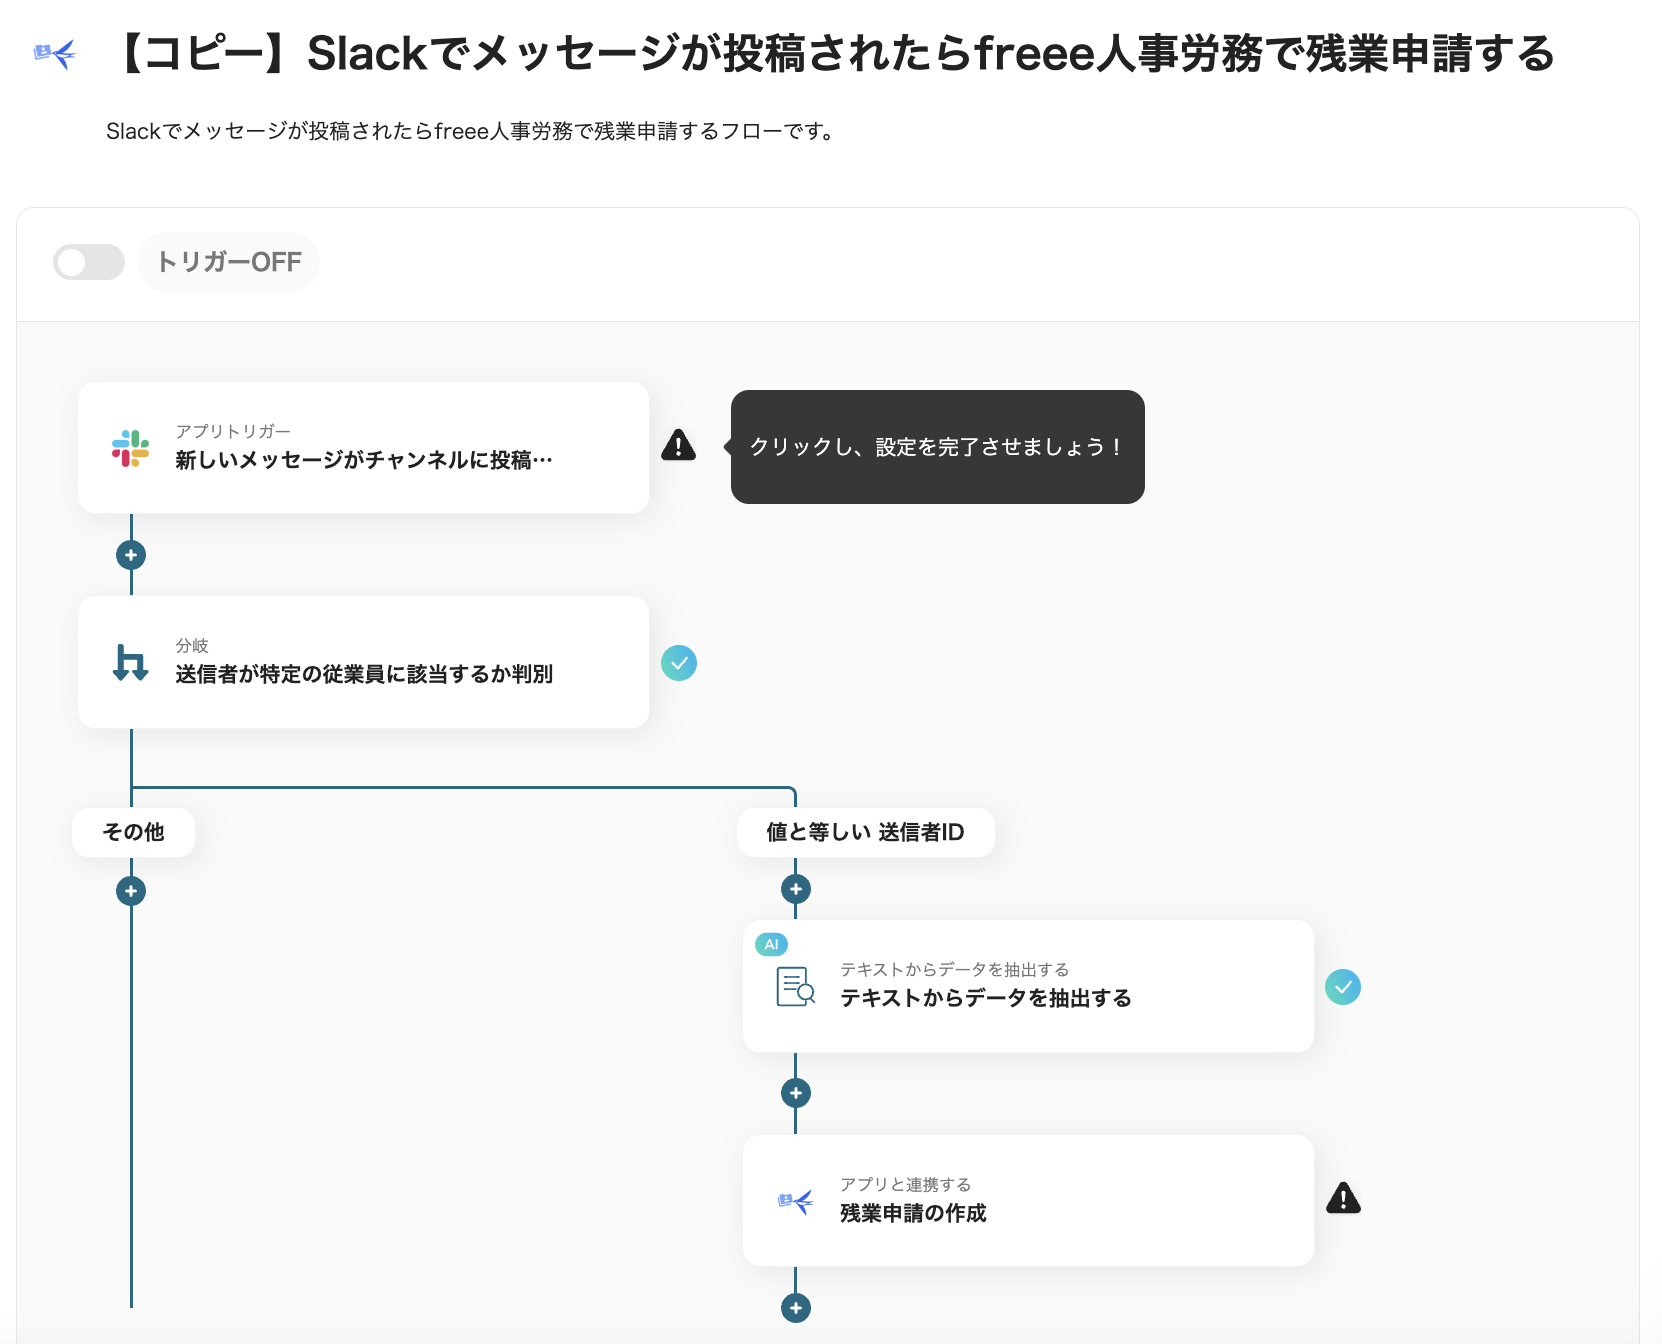The width and height of the screenshot is (1662, 1344).
Task: Dismiss the 設定を完了させましょう tooltip
Action: tap(937, 446)
